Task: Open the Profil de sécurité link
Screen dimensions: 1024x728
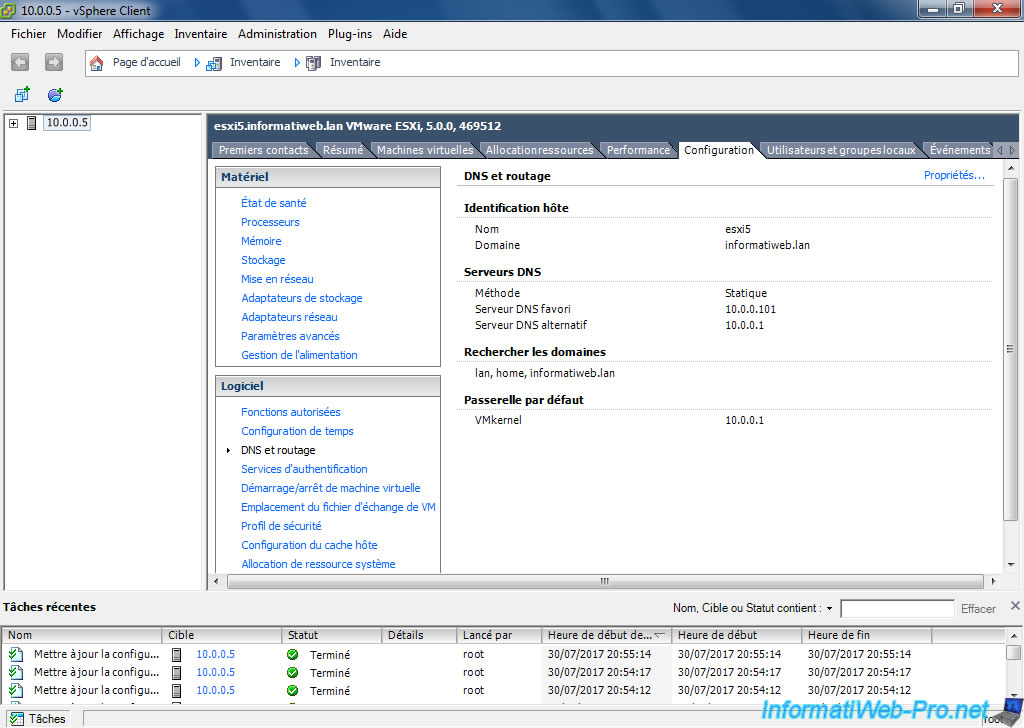Action: [281, 526]
